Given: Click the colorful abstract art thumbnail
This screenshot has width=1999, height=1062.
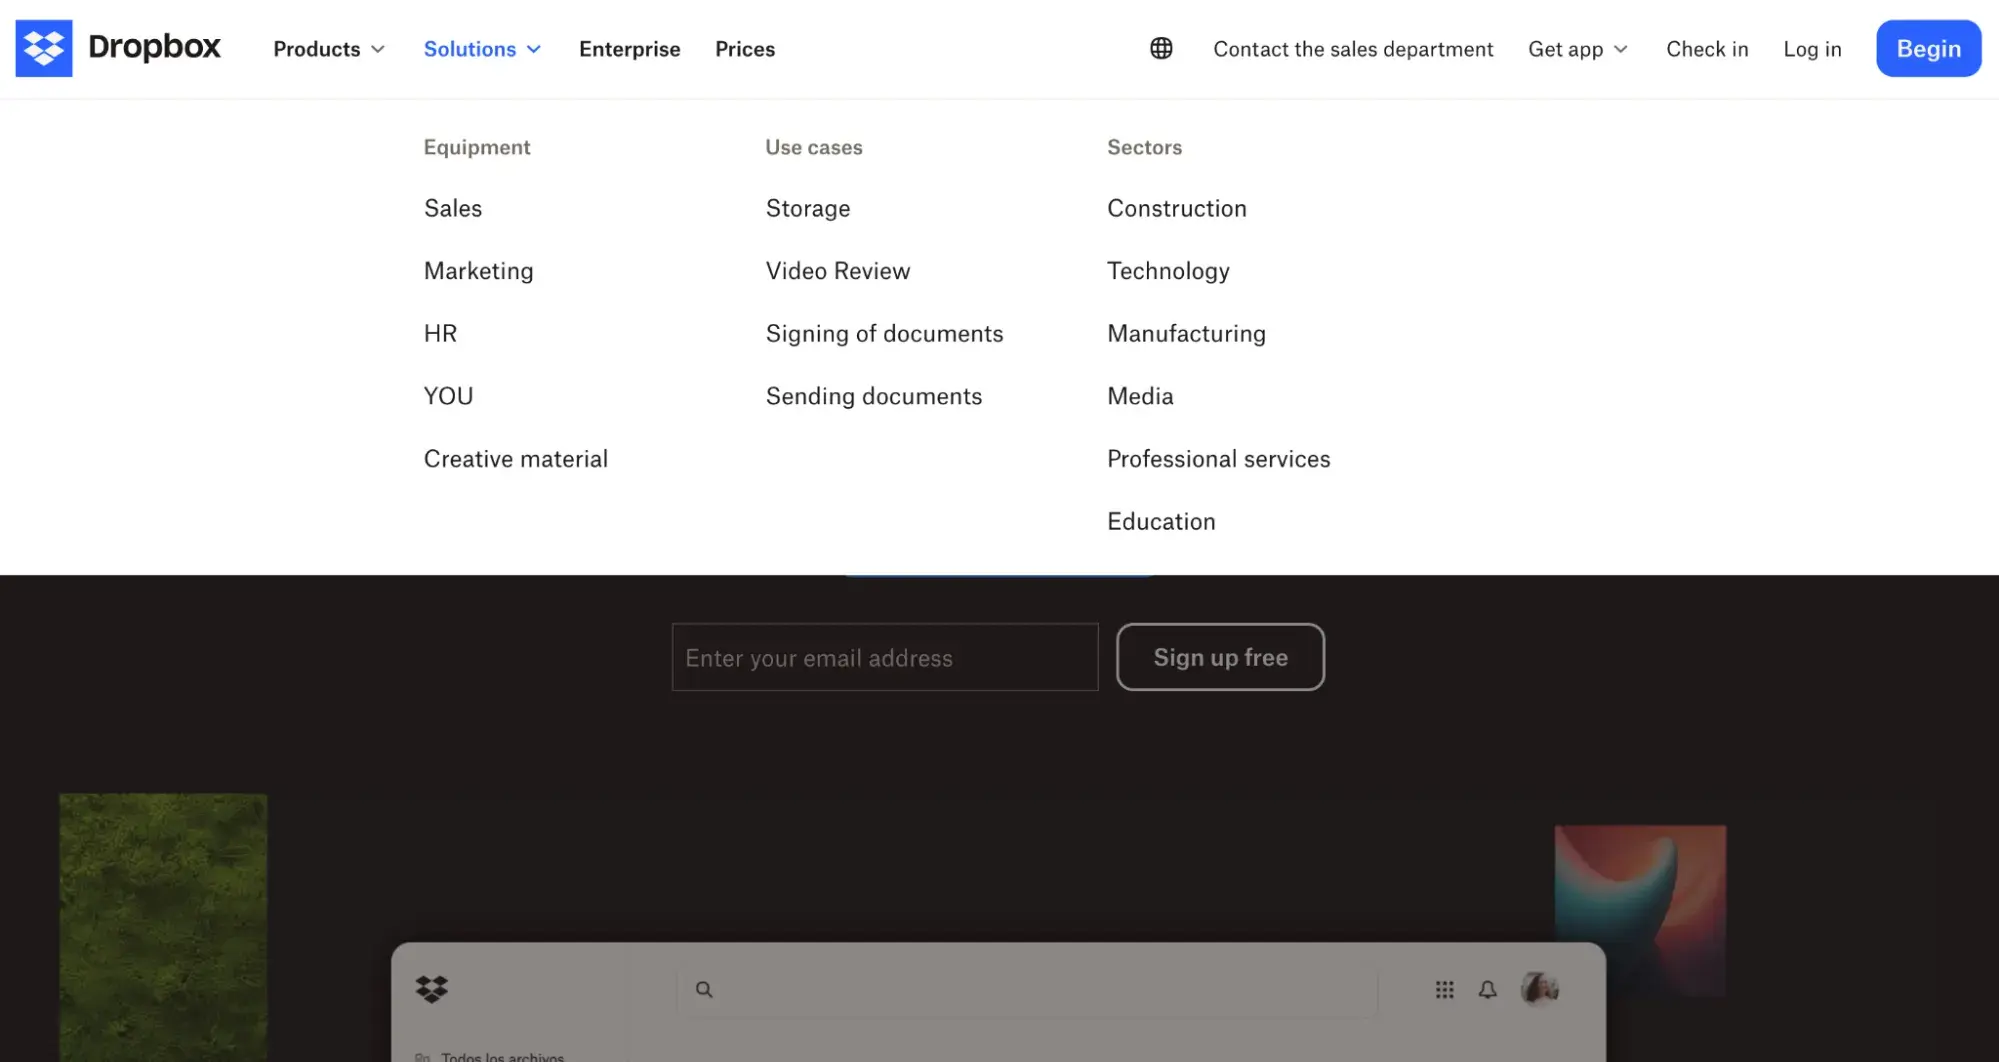Looking at the screenshot, I should point(1640,910).
